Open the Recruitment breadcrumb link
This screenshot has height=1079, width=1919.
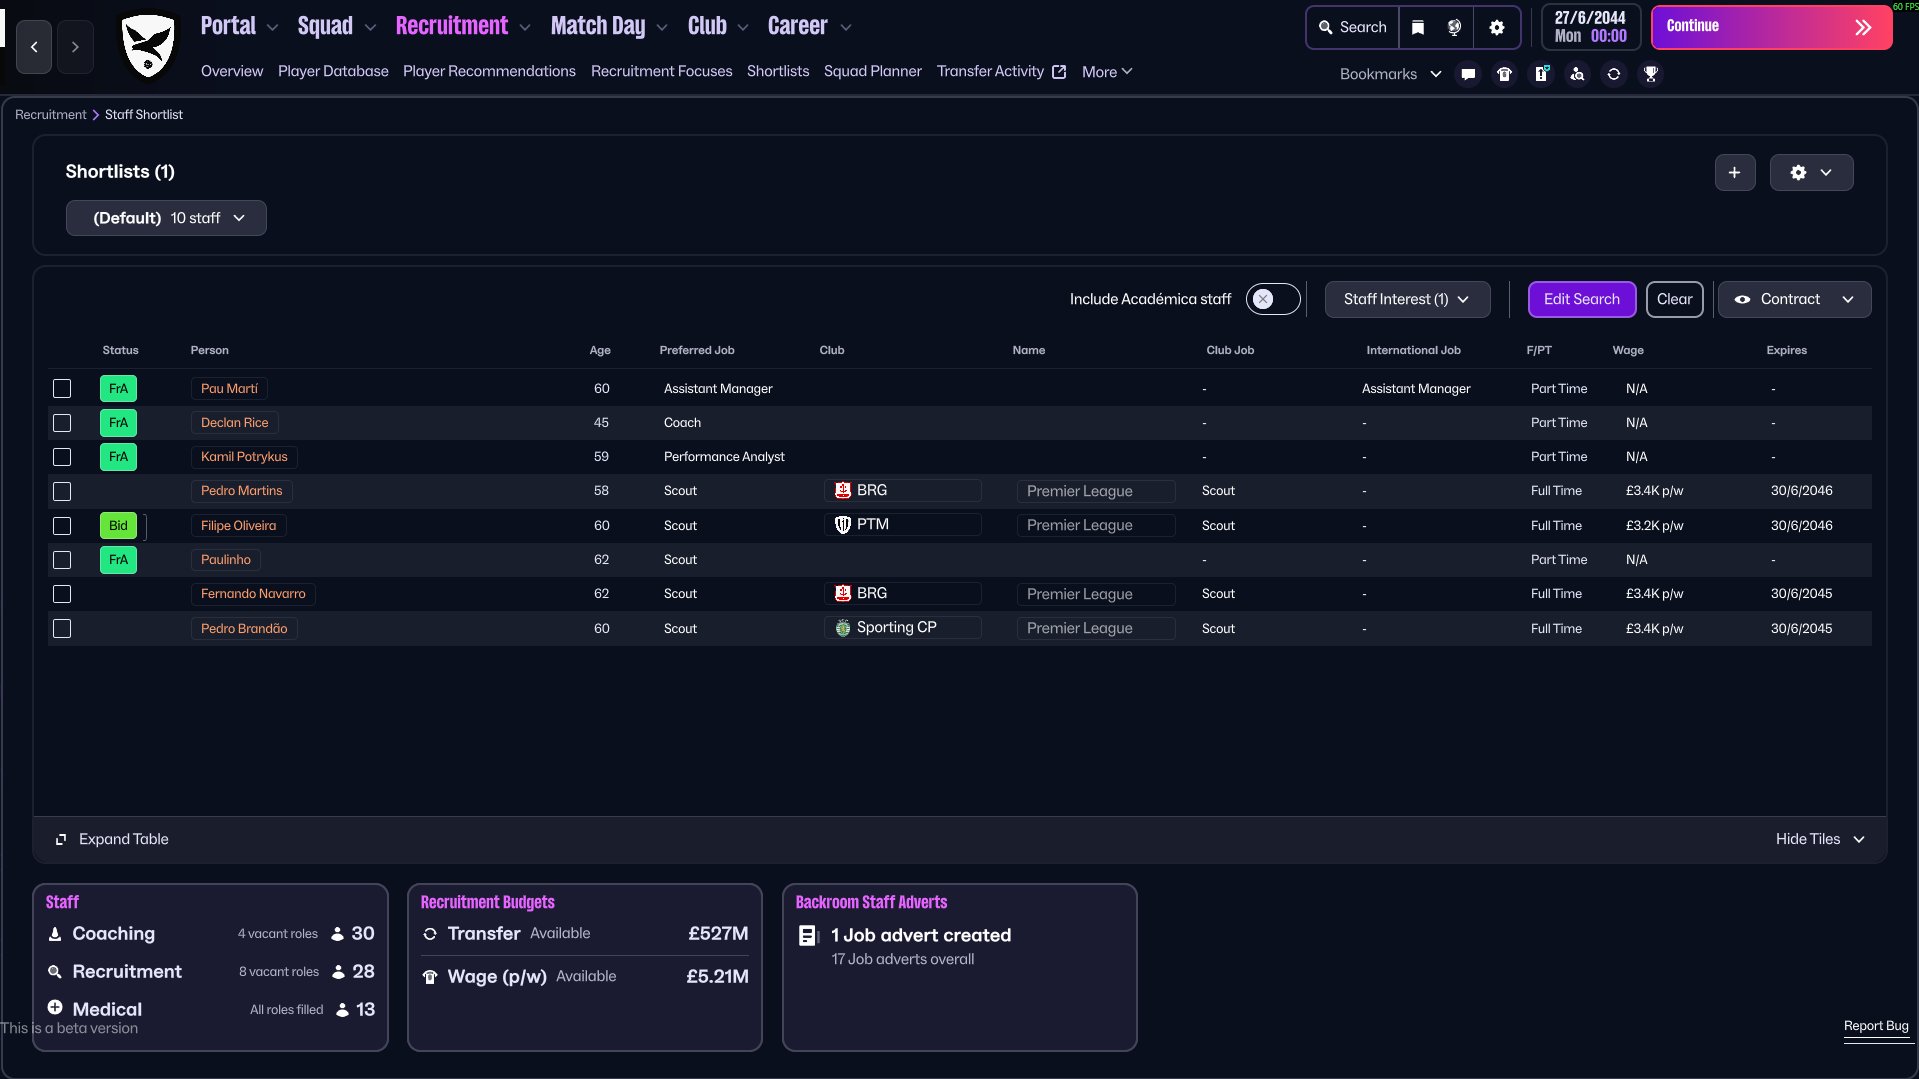coord(50,115)
